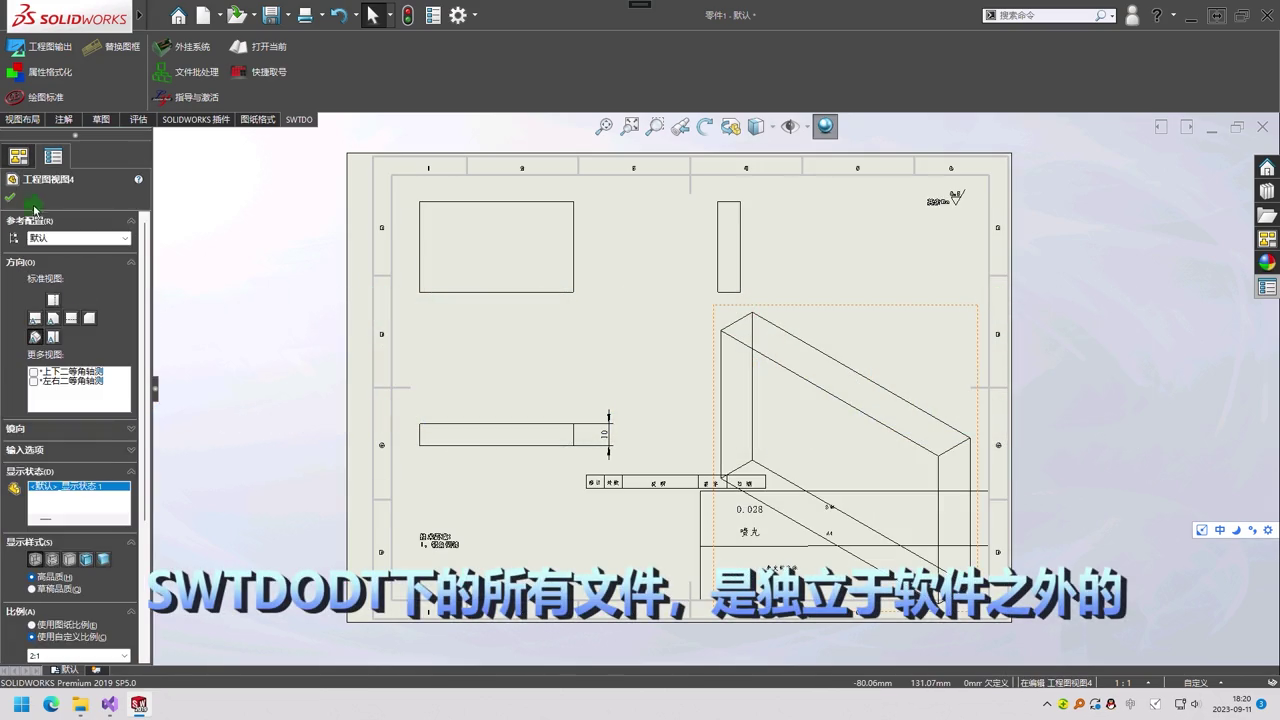The width and height of the screenshot is (1280, 720).
Task: Select the isometric standard view icon
Action: pos(35,338)
